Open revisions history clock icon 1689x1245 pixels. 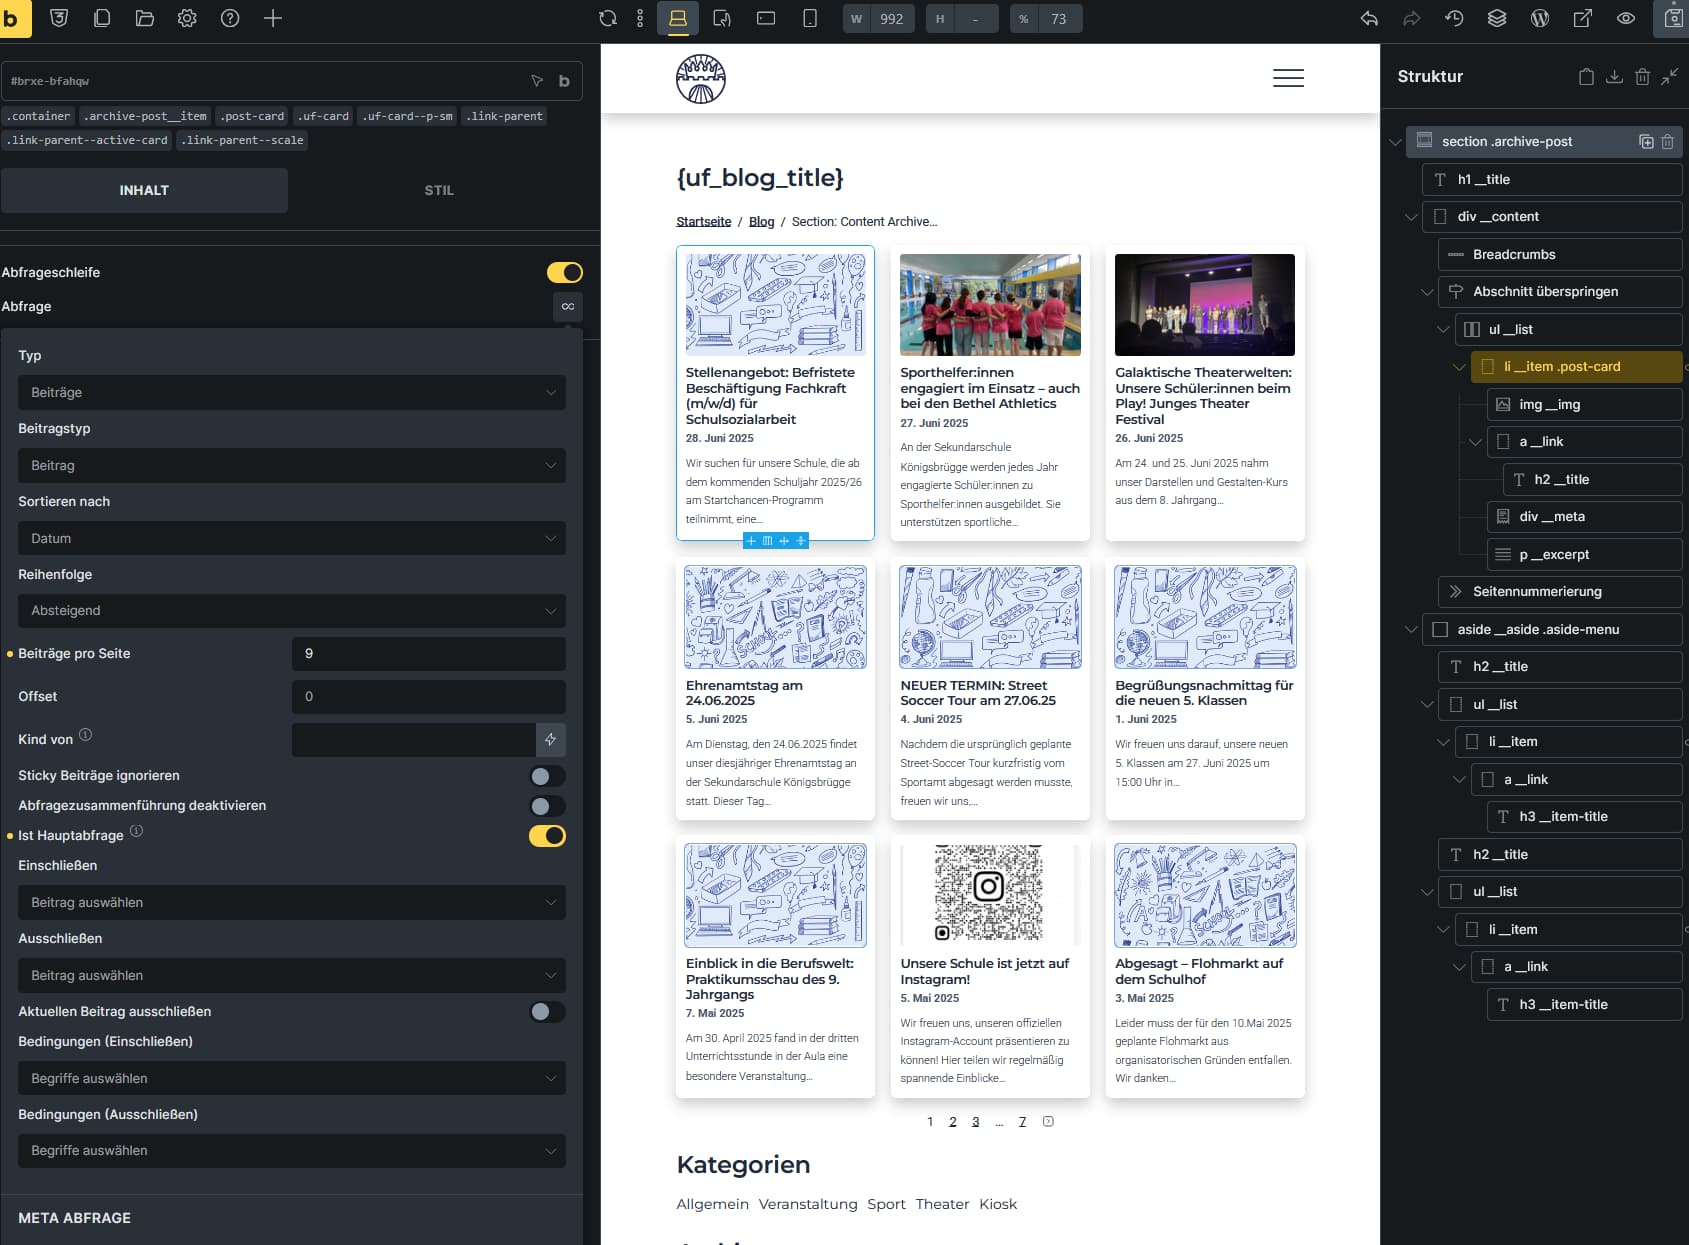coord(1454,18)
